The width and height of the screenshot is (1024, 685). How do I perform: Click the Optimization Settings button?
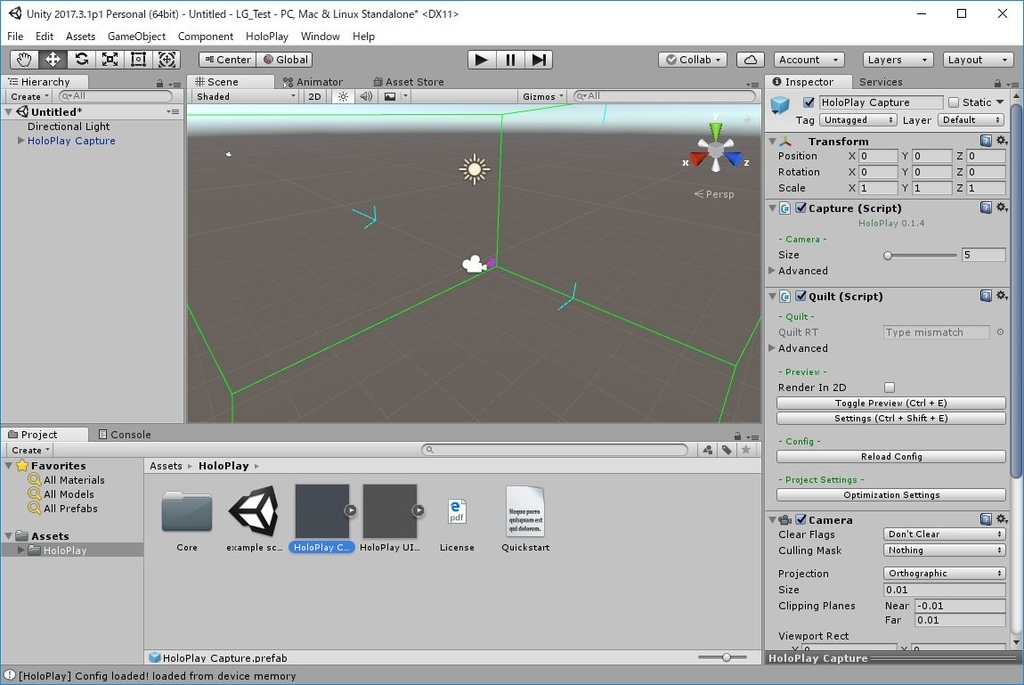point(891,495)
